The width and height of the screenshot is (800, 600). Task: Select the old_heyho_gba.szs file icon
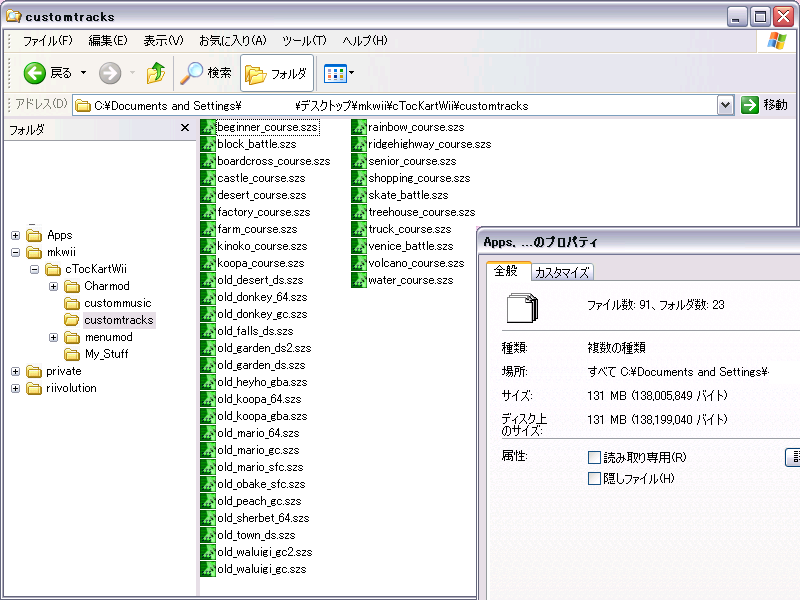208,382
